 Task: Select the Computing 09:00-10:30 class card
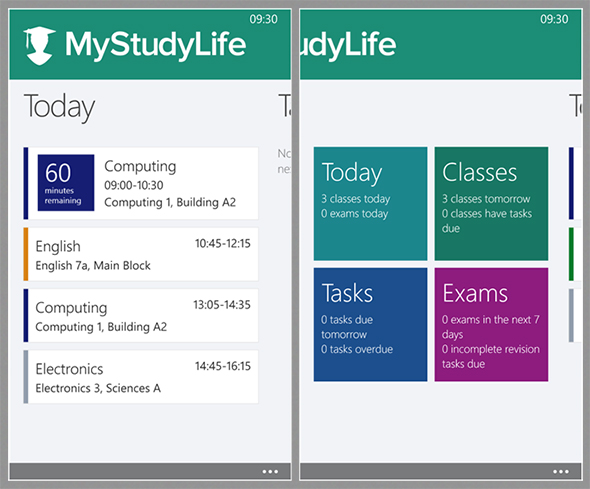(141, 183)
